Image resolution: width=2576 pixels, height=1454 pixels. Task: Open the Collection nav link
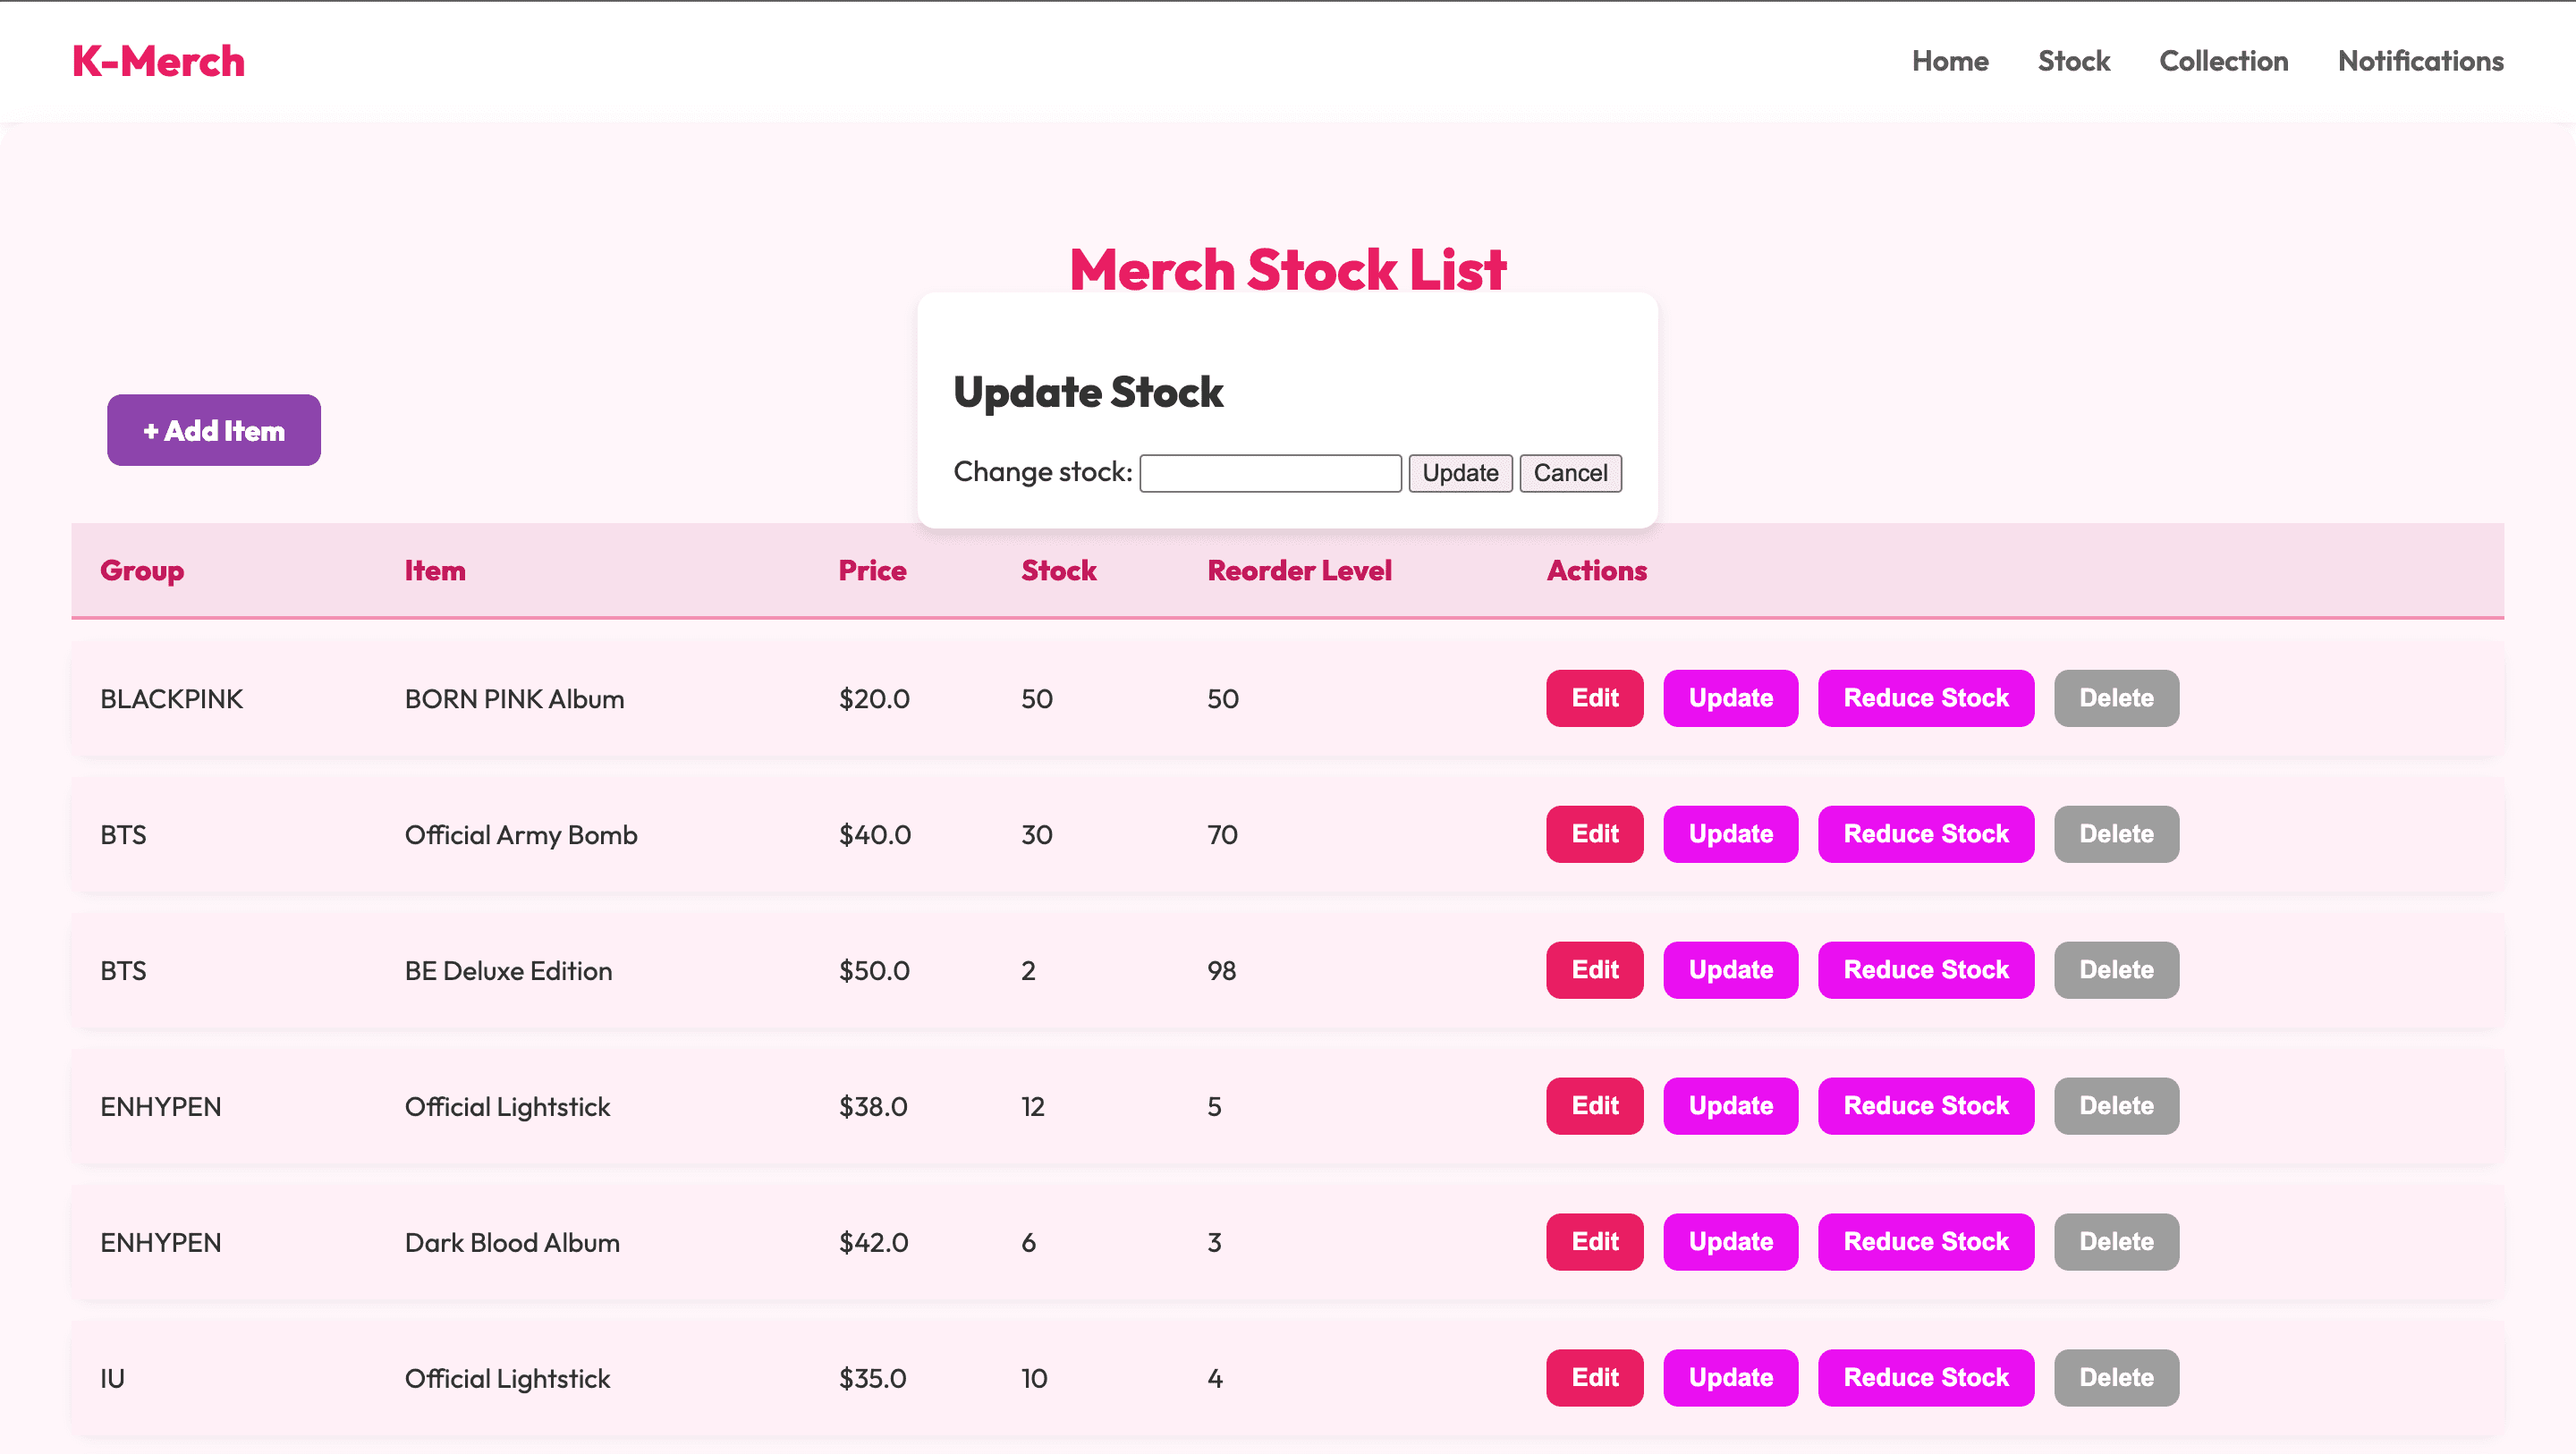(x=2223, y=61)
